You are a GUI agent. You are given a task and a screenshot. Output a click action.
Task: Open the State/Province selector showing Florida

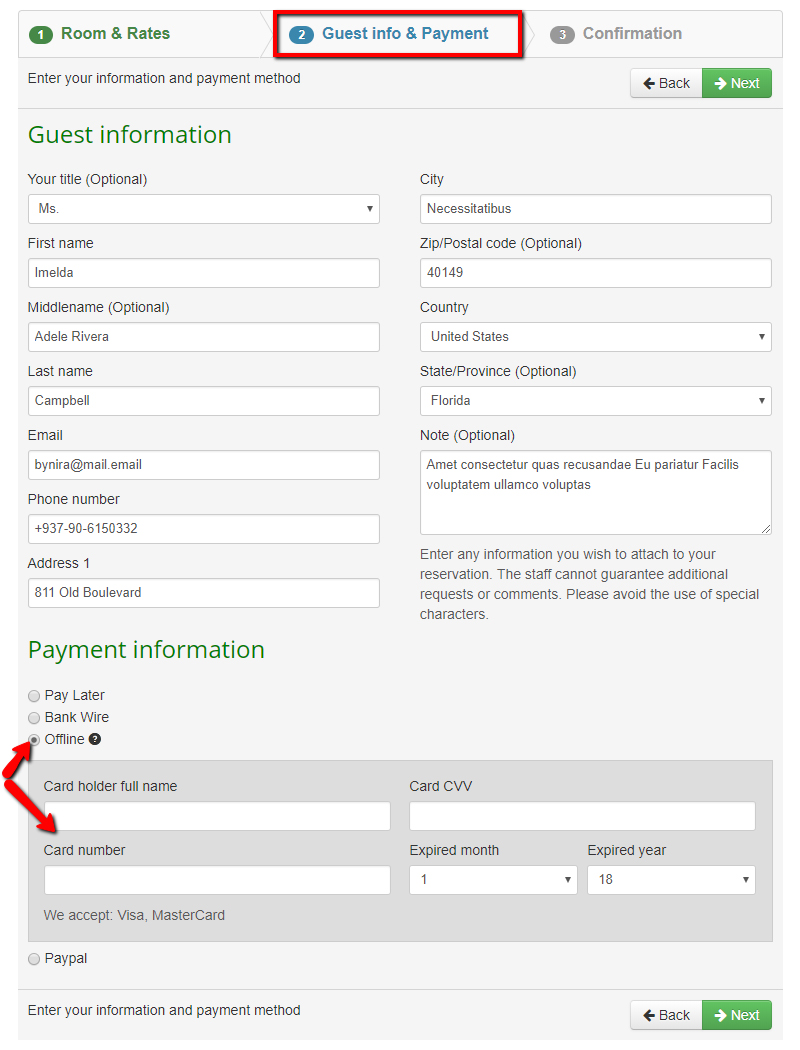click(595, 401)
